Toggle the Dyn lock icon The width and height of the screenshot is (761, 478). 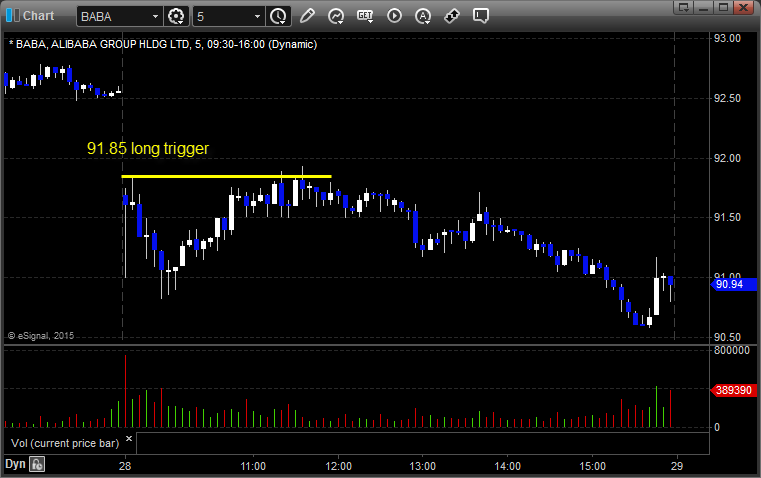coord(37,464)
